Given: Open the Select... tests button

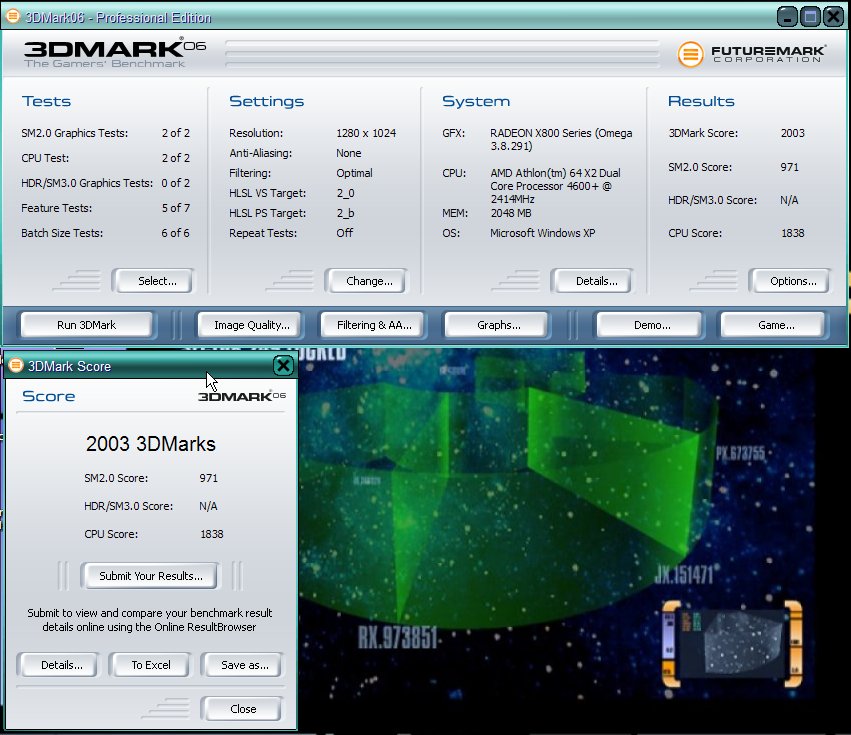Looking at the screenshot, I should (153, 281).
